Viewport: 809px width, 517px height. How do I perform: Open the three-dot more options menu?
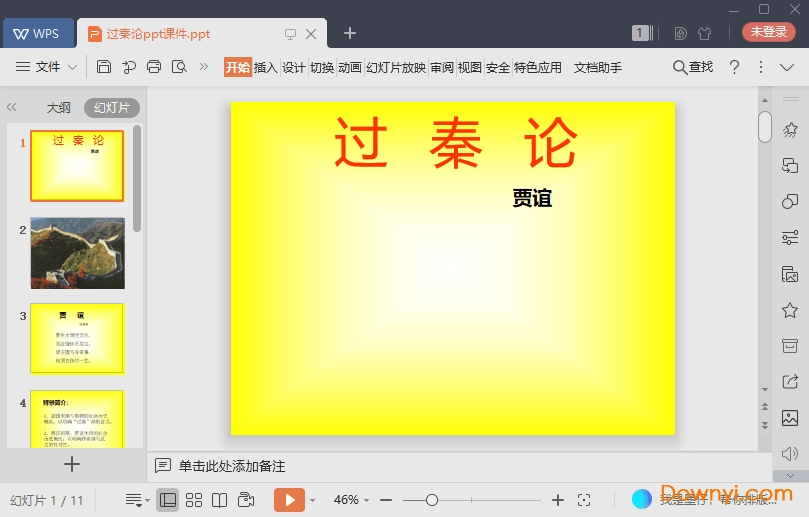[x=761, y=67]
